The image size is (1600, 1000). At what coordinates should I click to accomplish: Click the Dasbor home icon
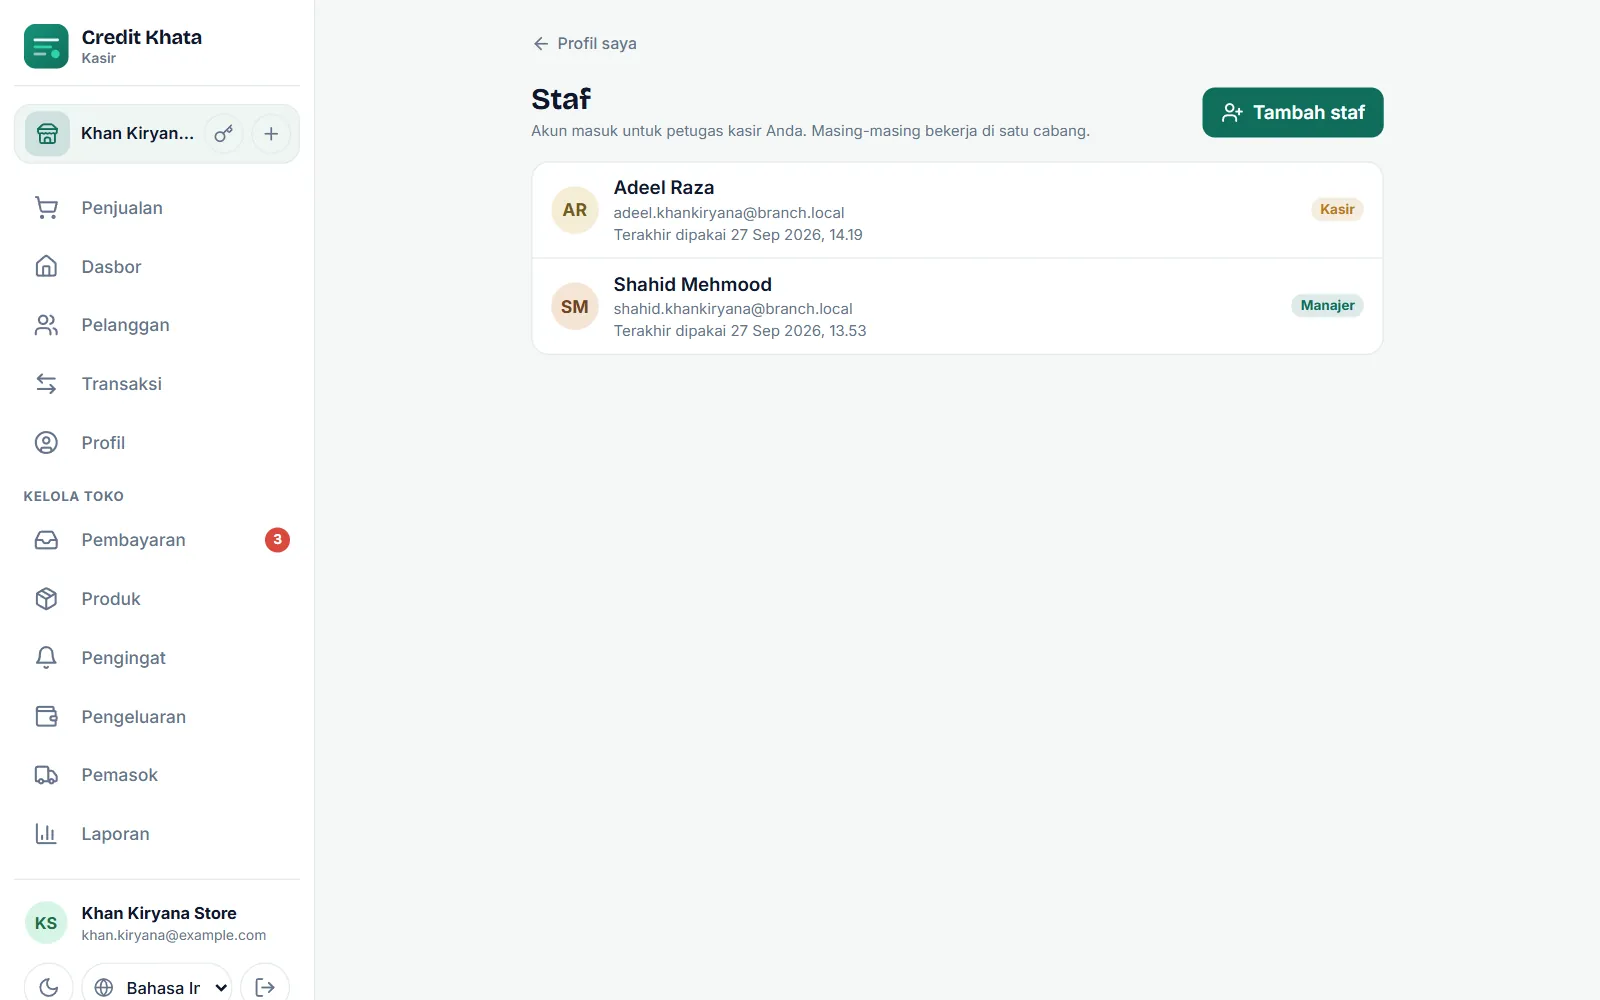tap(46, 267)
